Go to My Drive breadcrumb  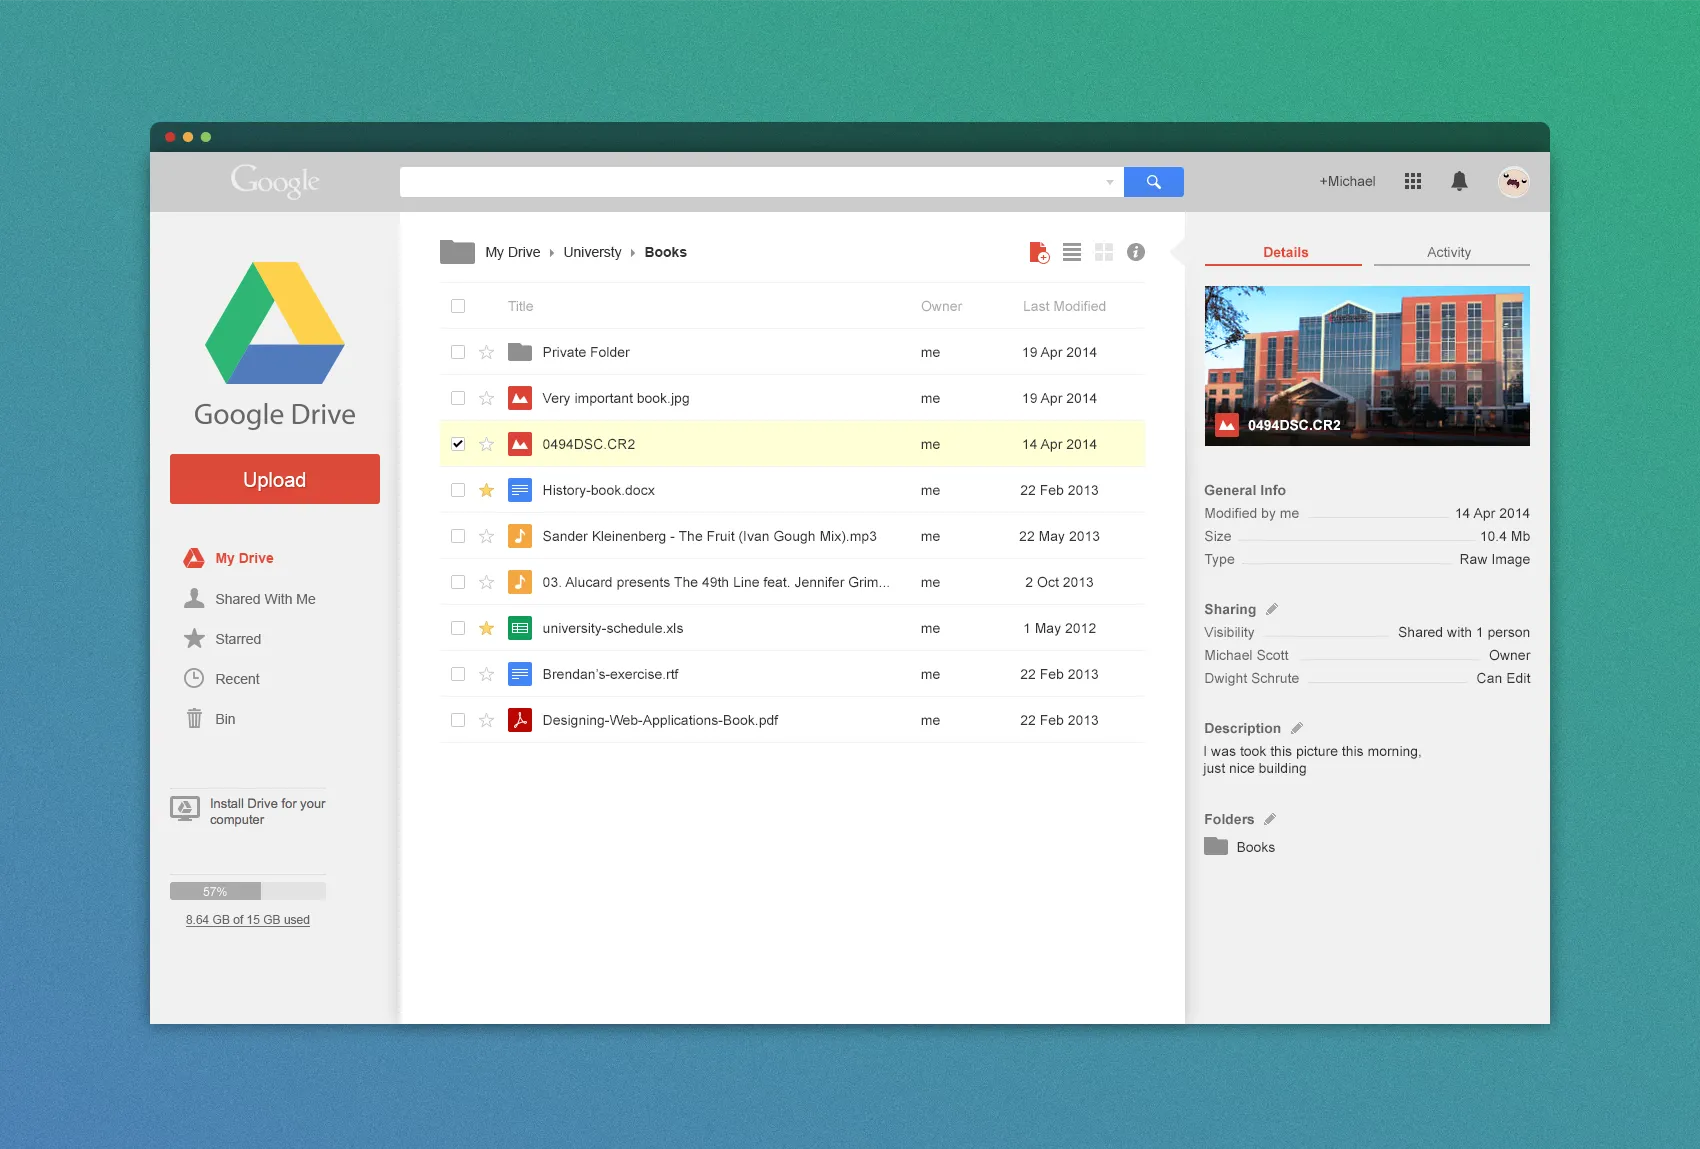tap(513, 252)
